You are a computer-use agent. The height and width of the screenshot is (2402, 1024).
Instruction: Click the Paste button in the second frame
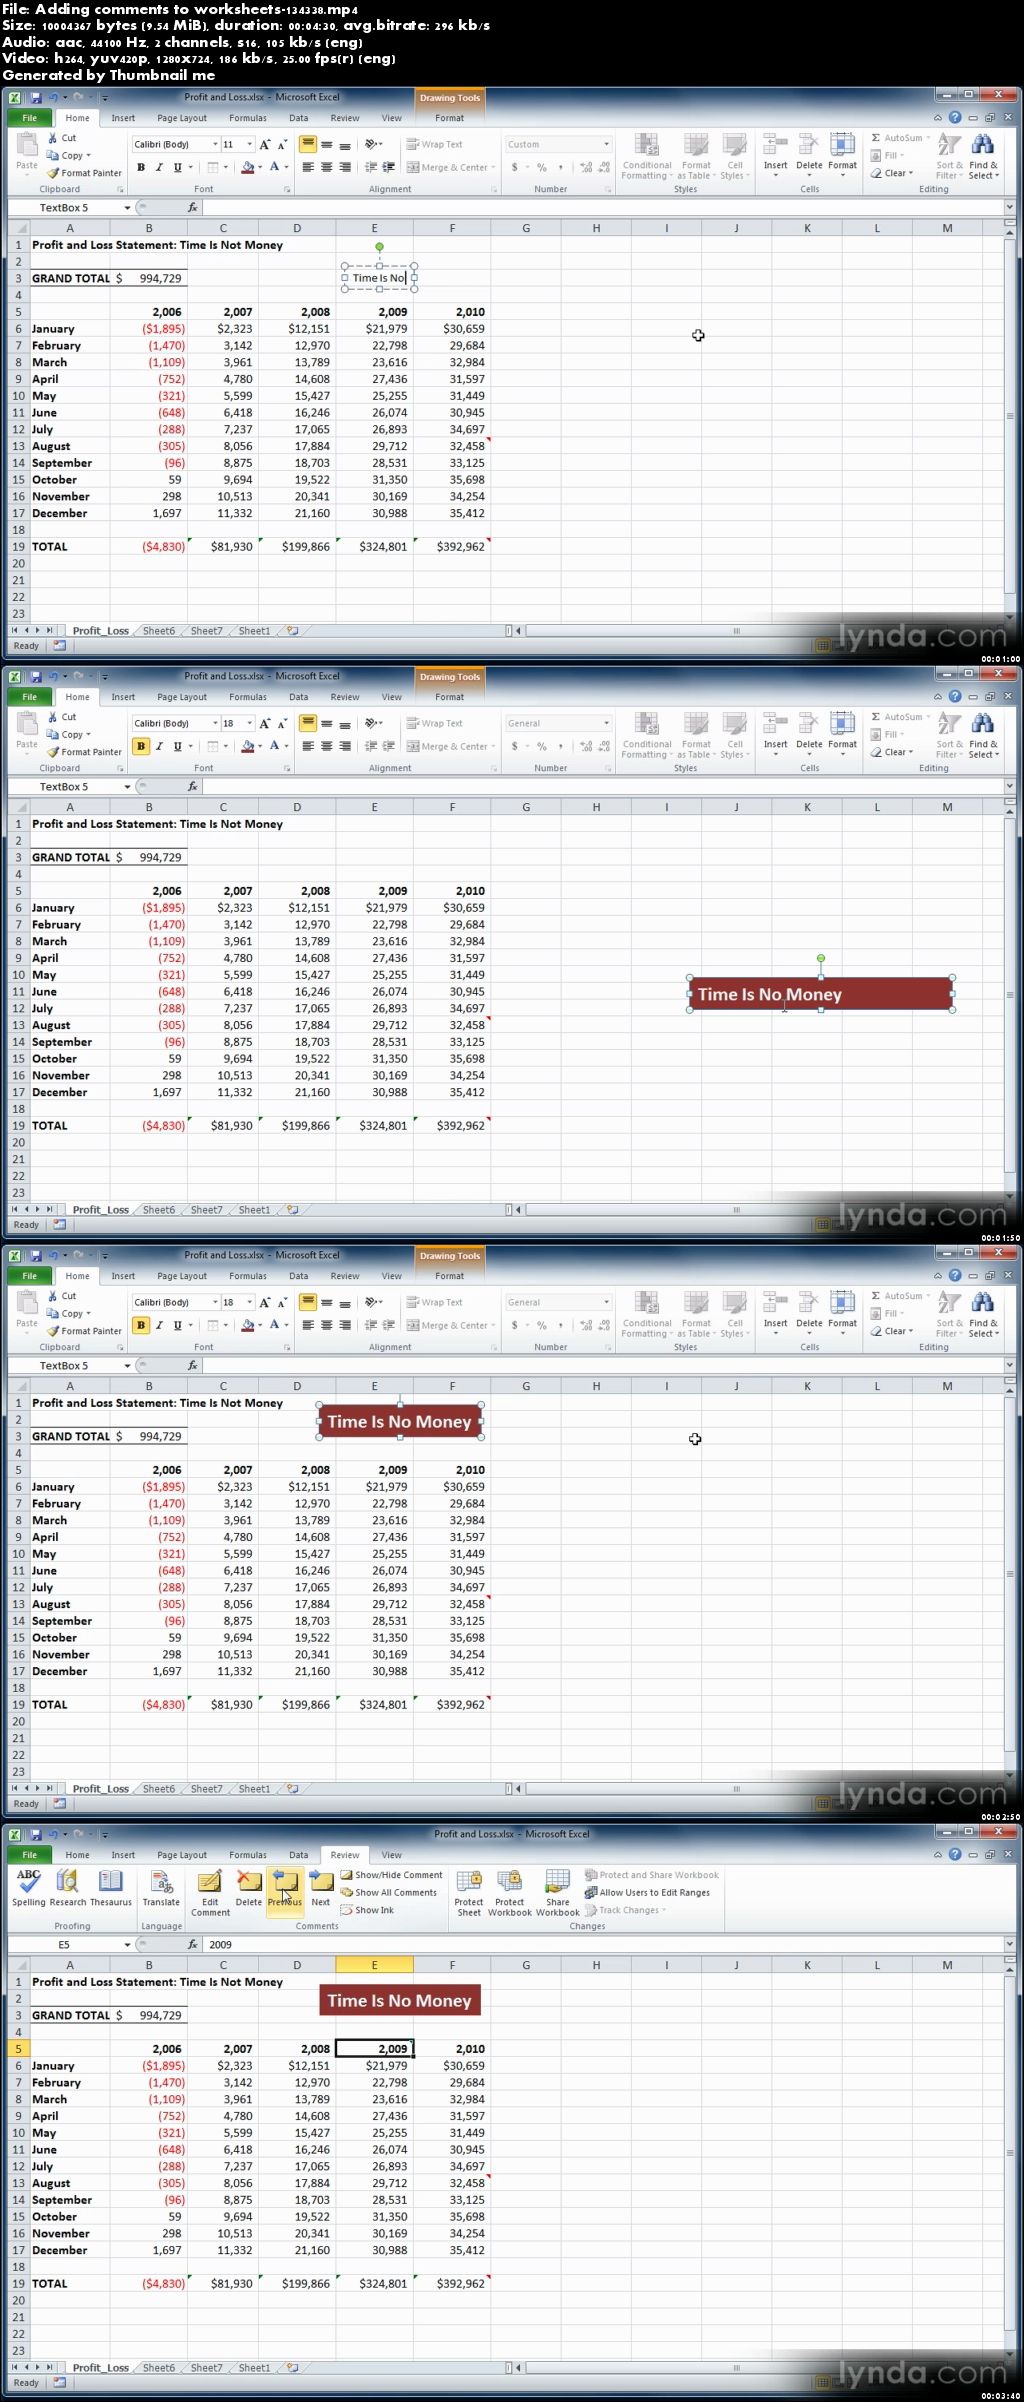27,734
